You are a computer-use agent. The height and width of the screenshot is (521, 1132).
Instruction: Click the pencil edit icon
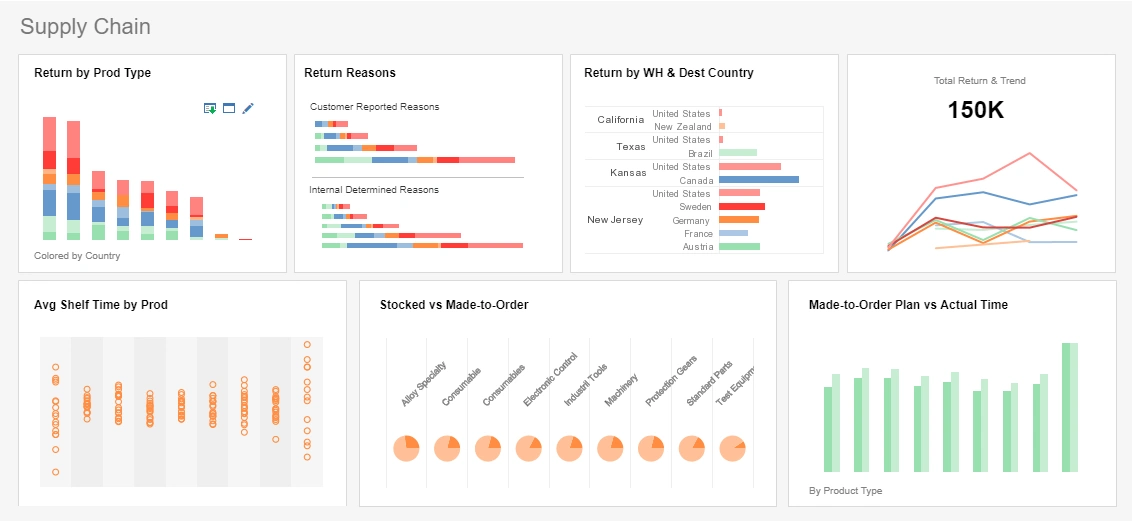[248, 108]
